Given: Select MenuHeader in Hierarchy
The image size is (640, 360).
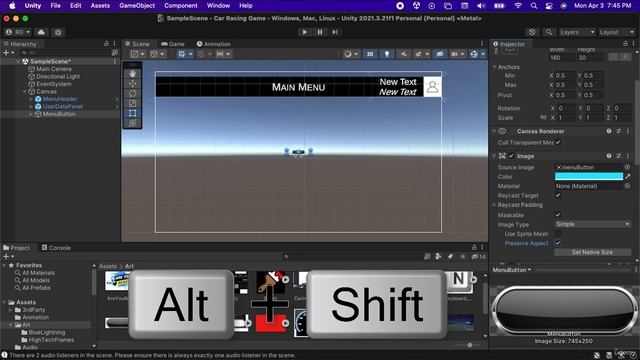Looking at the screenshot, I should (x=60, y=99).
